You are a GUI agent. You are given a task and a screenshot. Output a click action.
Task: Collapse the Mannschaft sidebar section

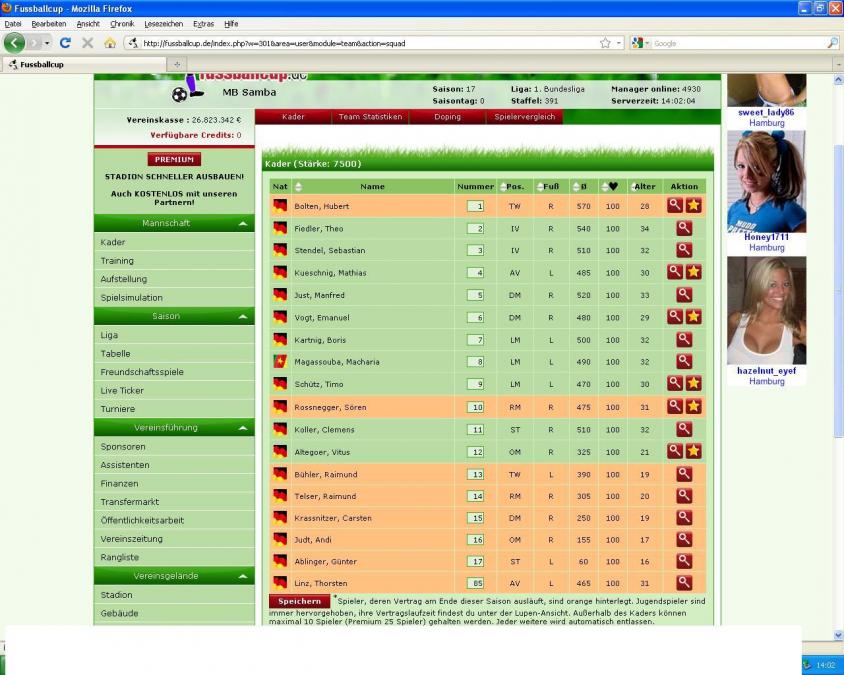click(244, 223)
